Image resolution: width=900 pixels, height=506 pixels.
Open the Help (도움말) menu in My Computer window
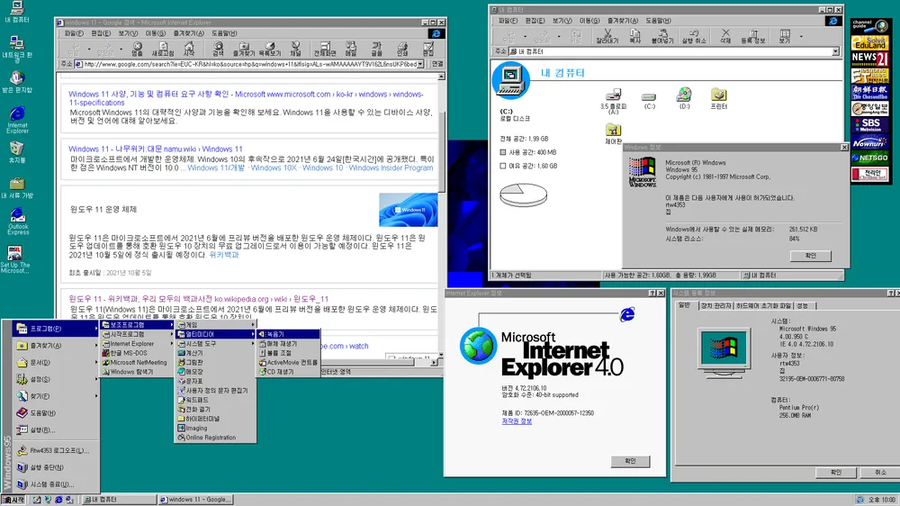658,21
